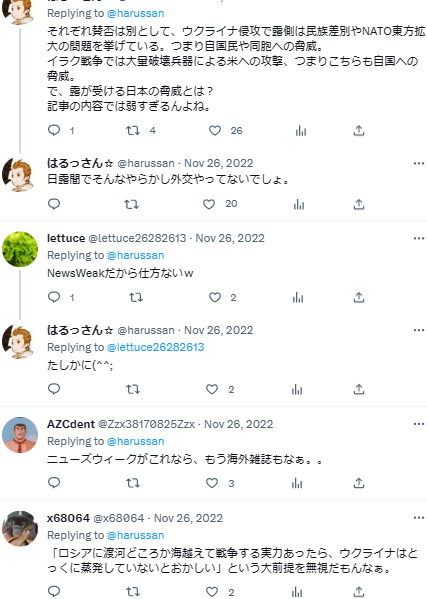
Task: Retweet the post with 4 retweets
Action: click(133, 131)
